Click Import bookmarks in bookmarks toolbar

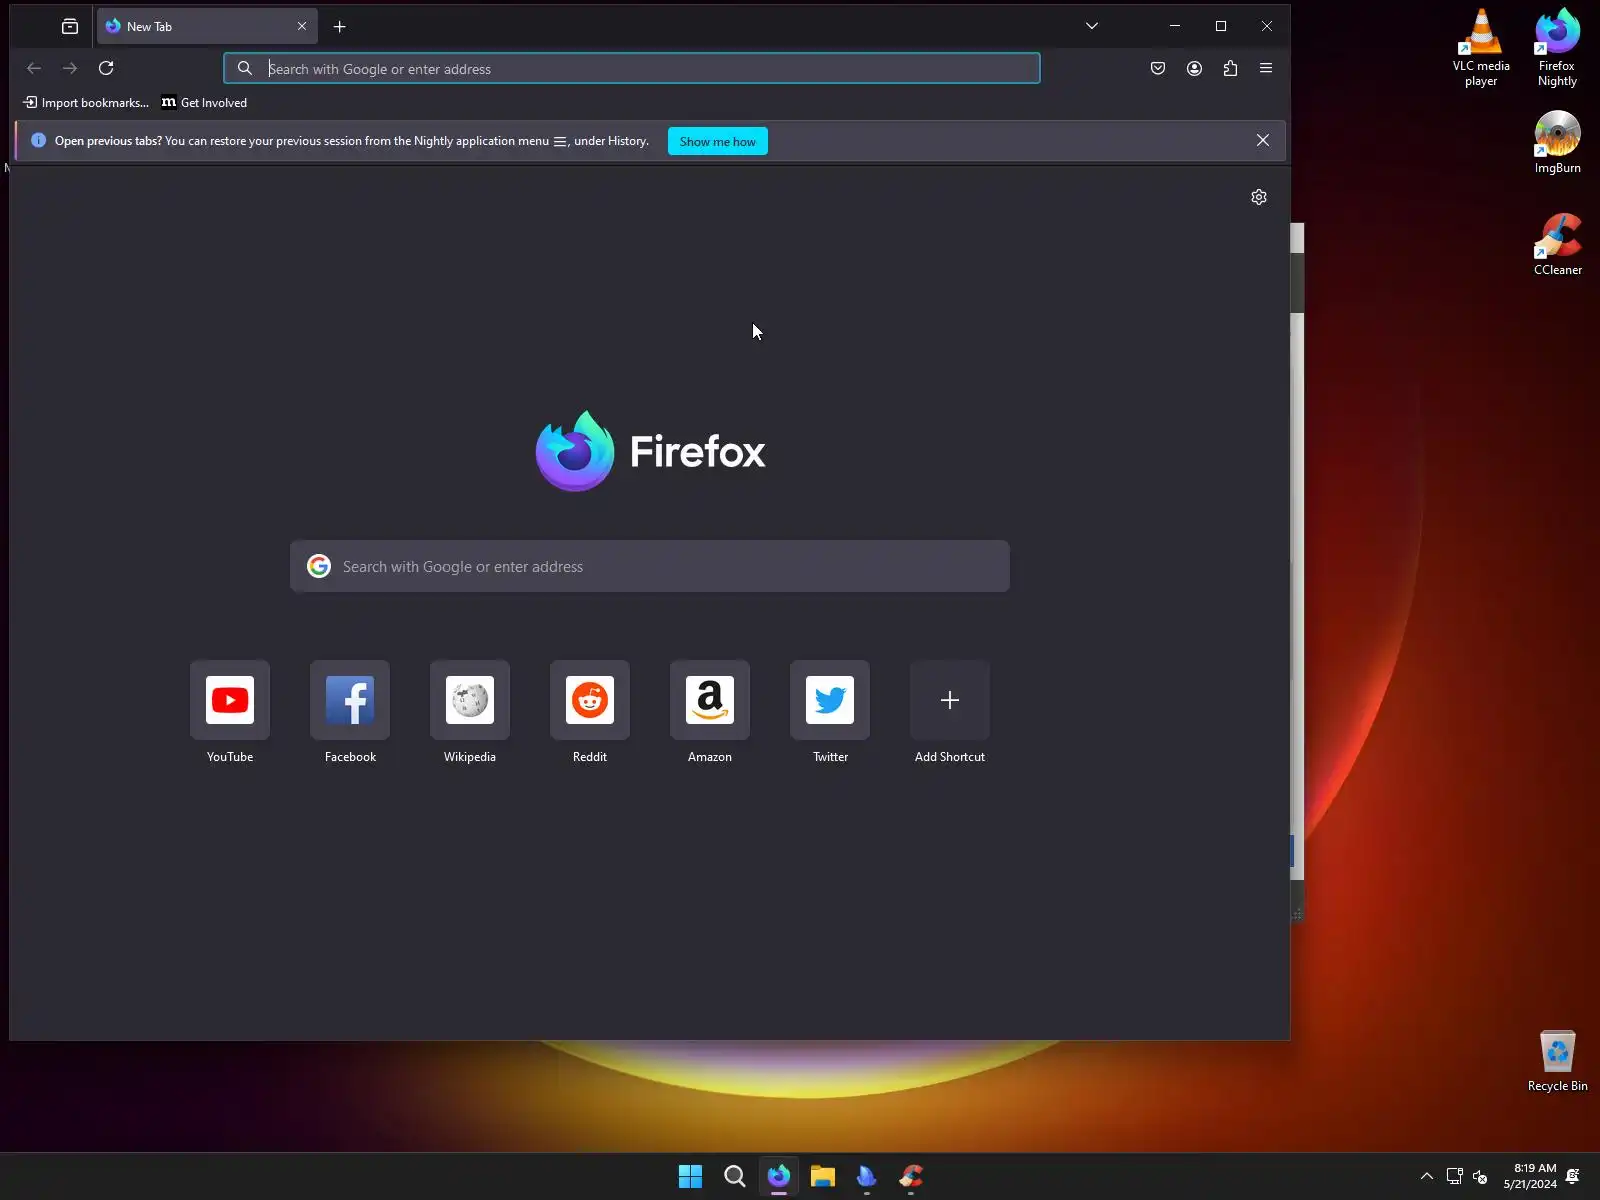(86, 103)
